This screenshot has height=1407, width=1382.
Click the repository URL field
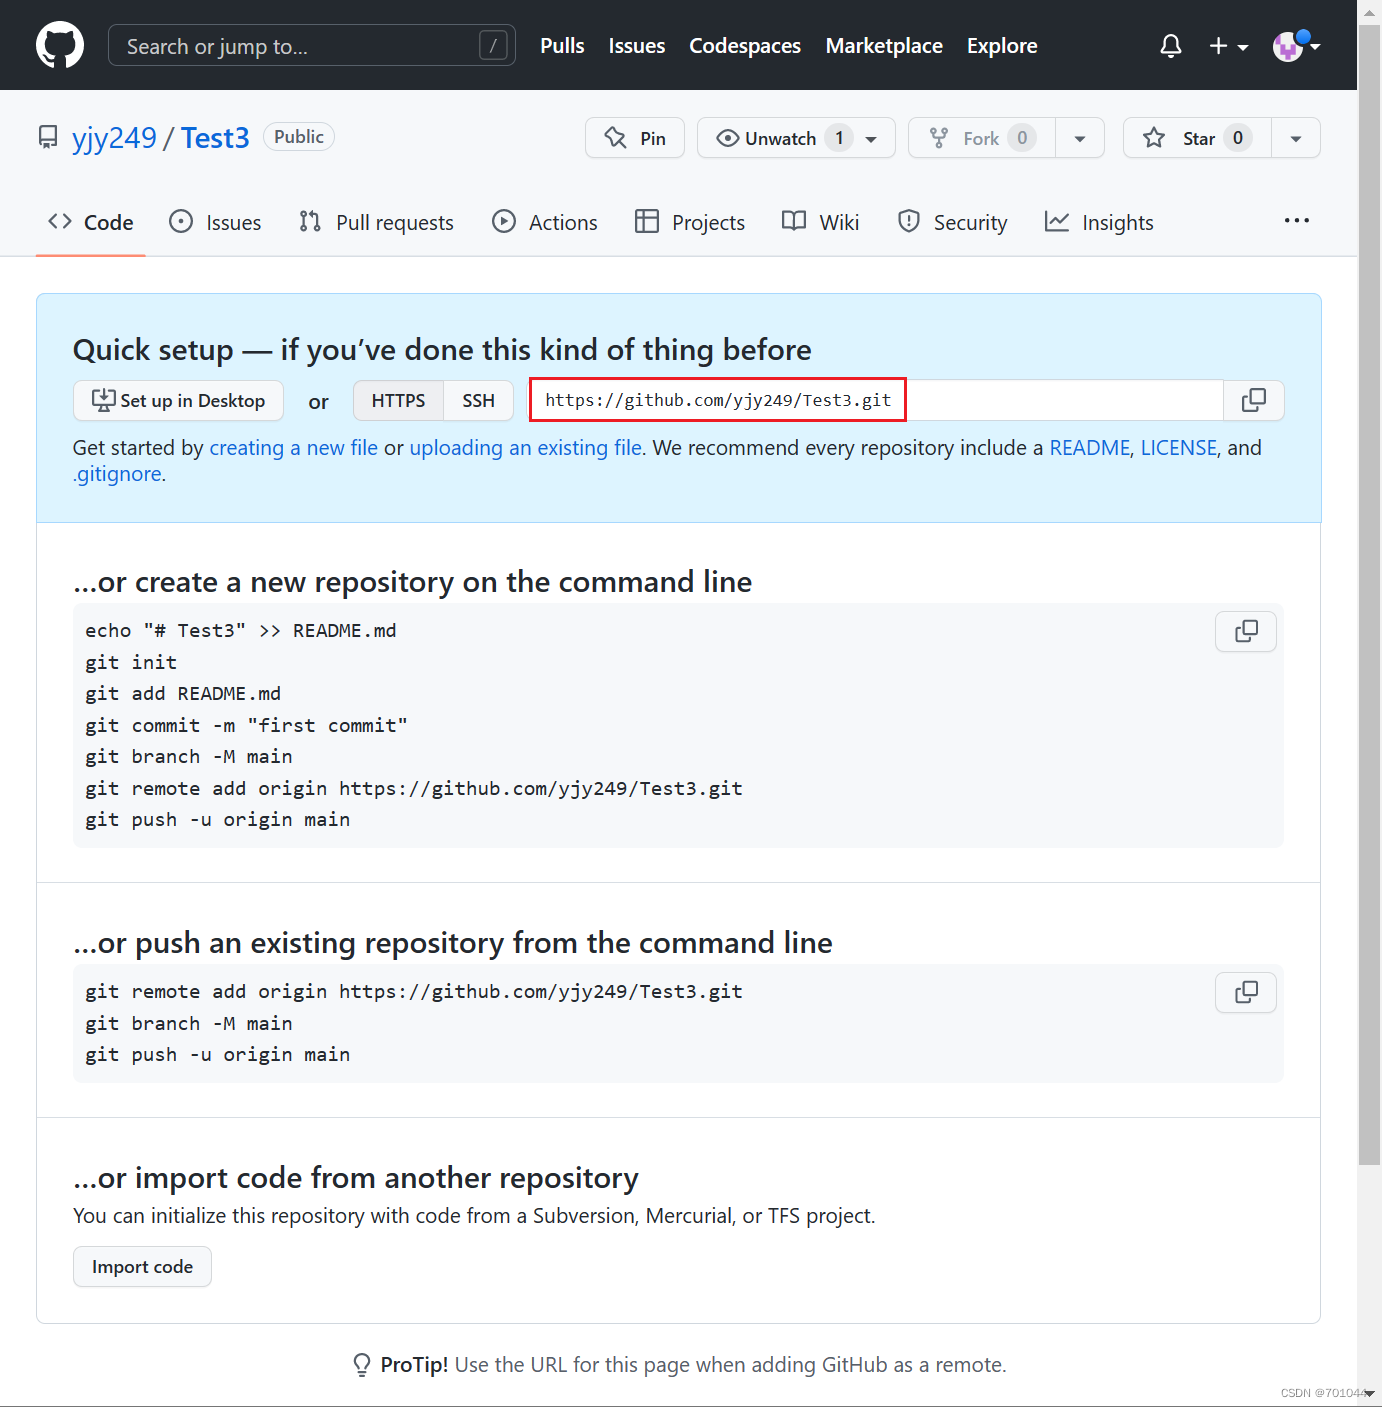pos(876,400)
